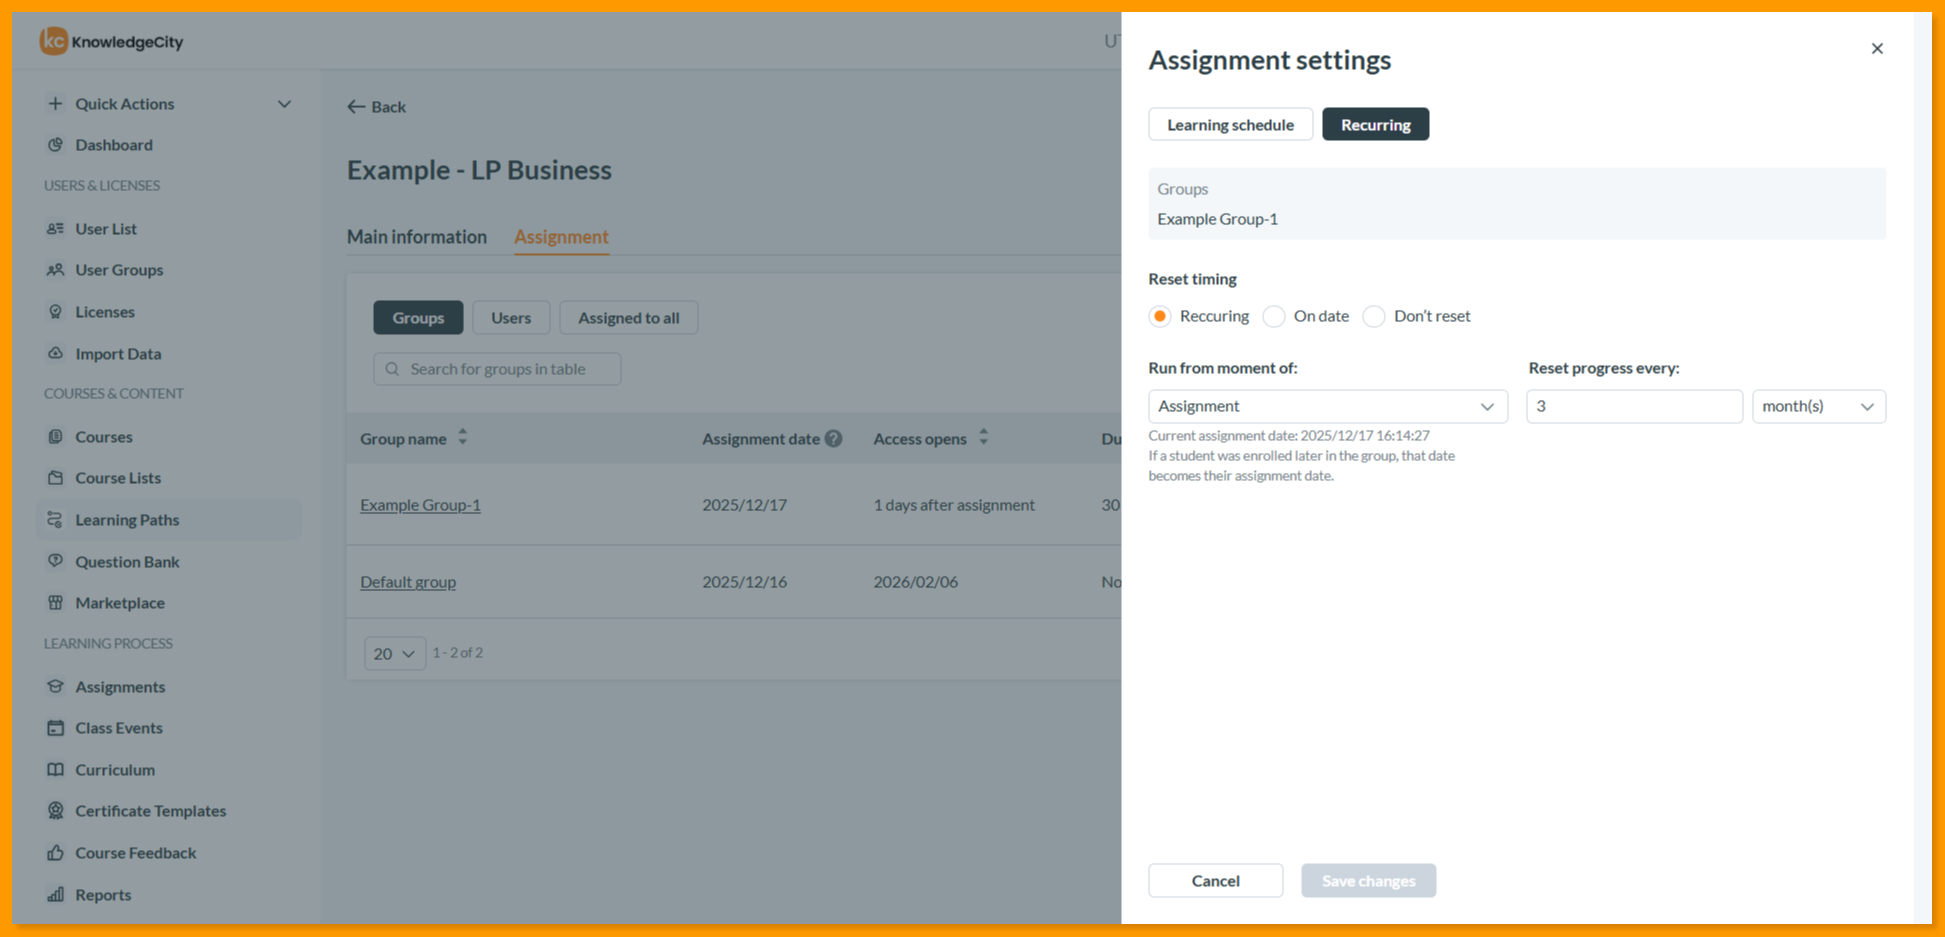
Task: Open the Default group link
Action: pos(408,582)
